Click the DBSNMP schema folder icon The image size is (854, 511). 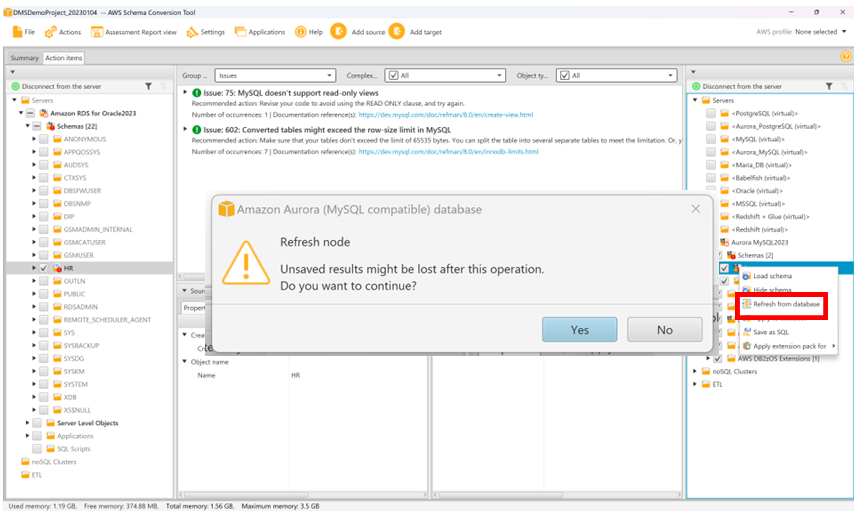point(57,204)
